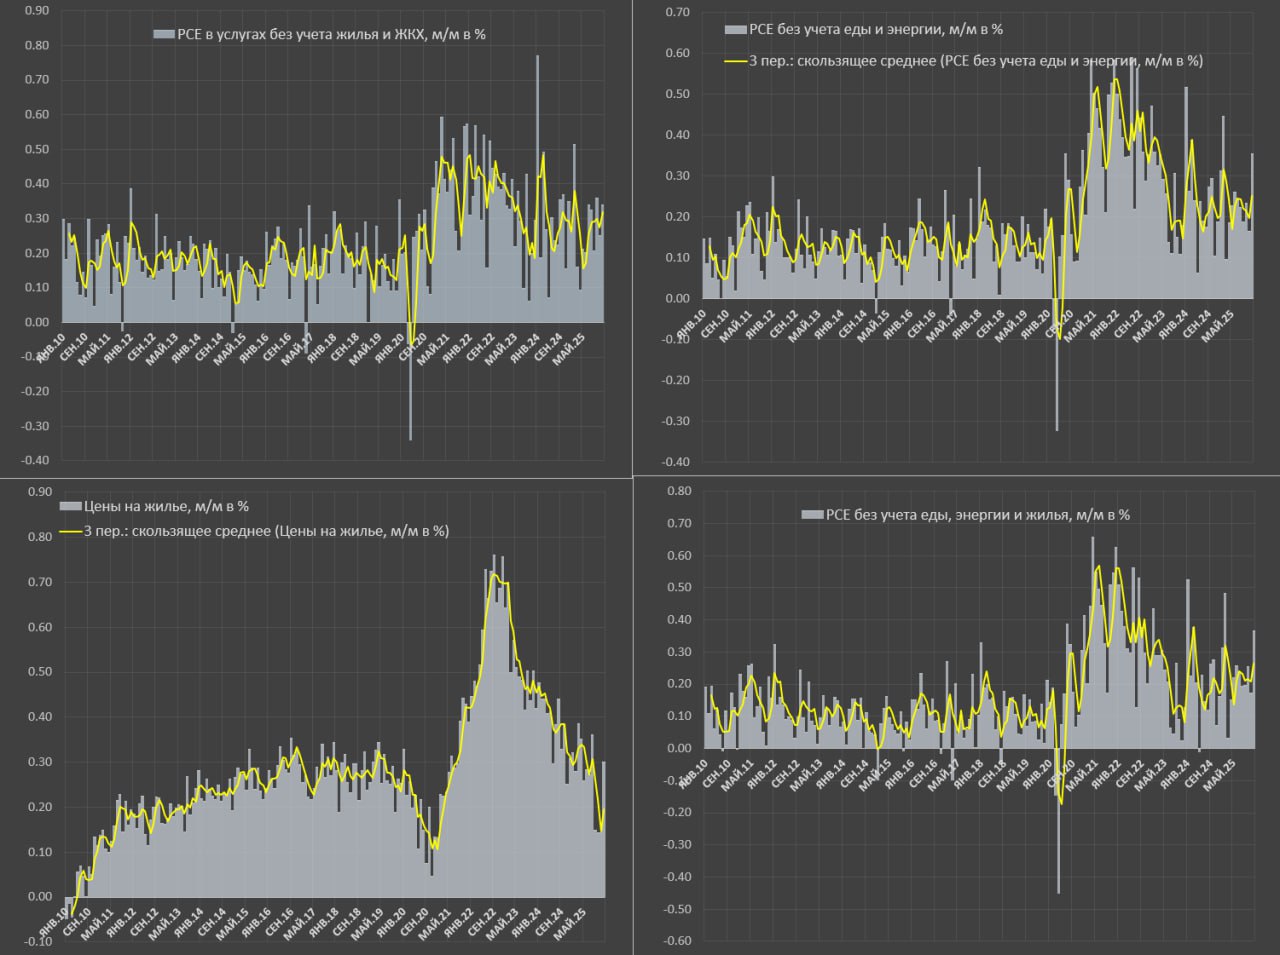Click gray legend swatch for PCE в услугах

click(x=164, y=34)
